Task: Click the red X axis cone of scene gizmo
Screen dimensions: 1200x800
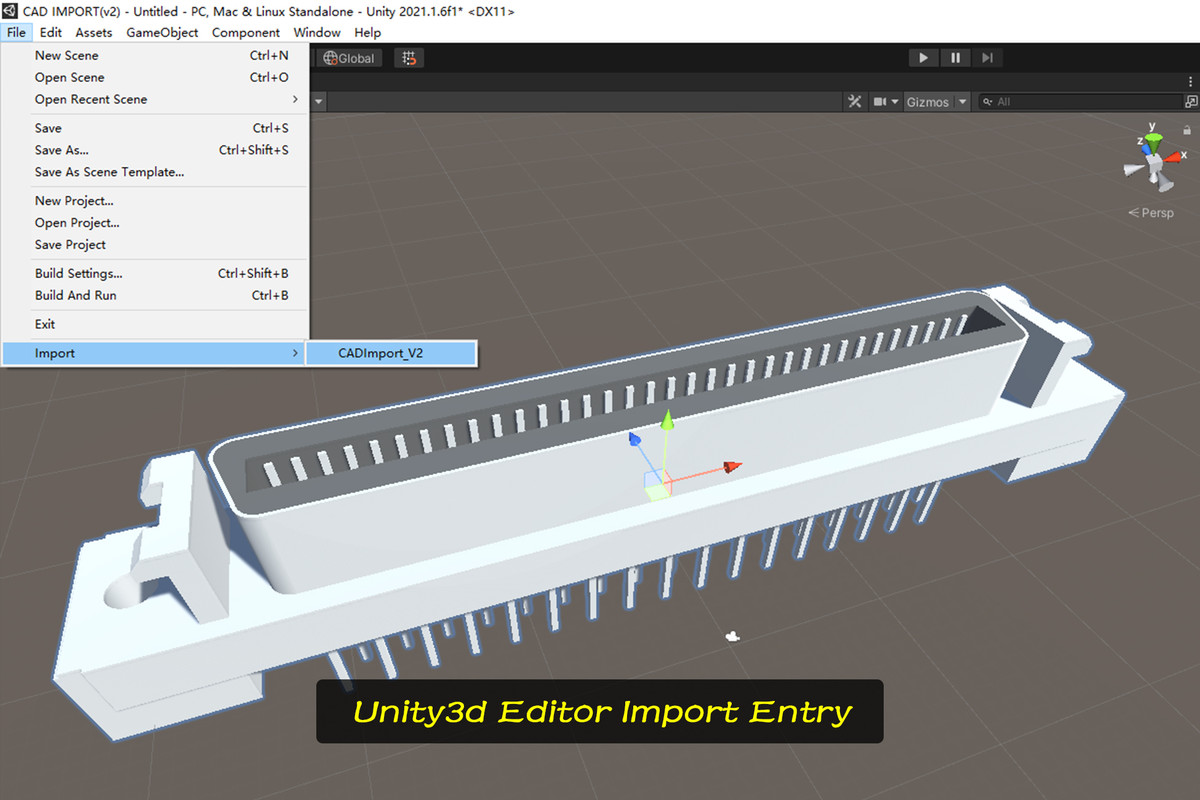Action: (x=1175, y=156)
